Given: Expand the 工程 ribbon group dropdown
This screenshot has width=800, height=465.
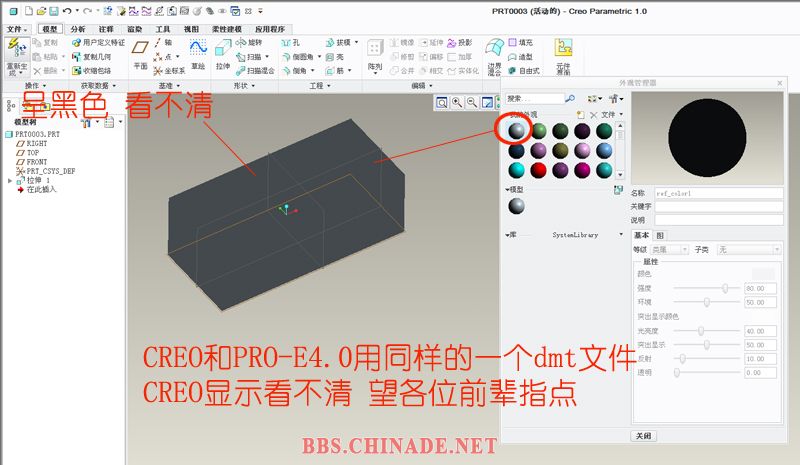Looking at the screenshot, I should coord(320,86).
